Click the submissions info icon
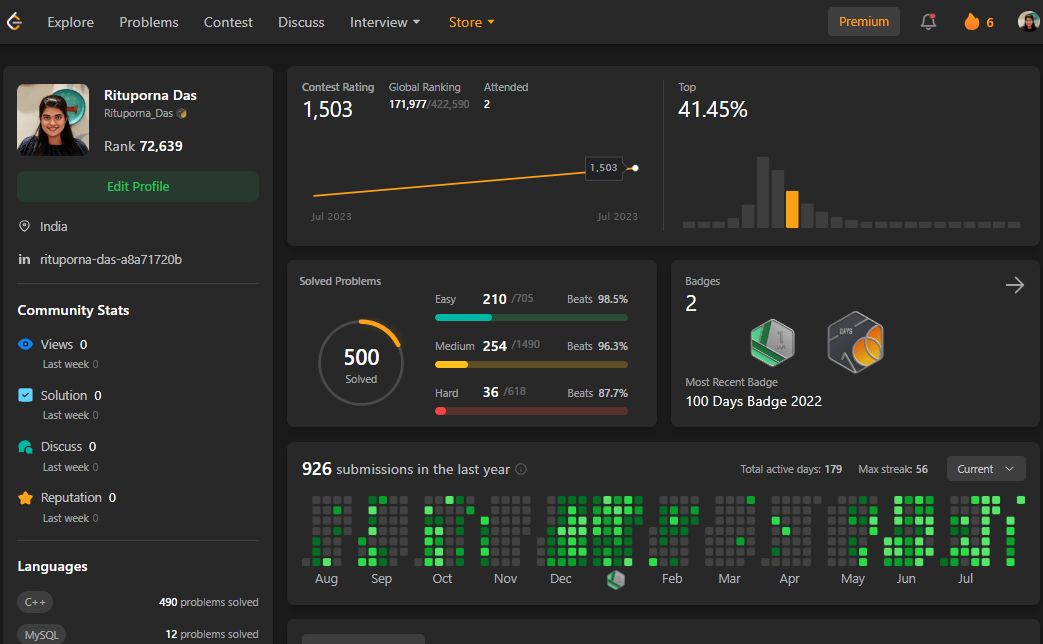The width and height of the screenshot is (1043, 644). click(521, 469)
